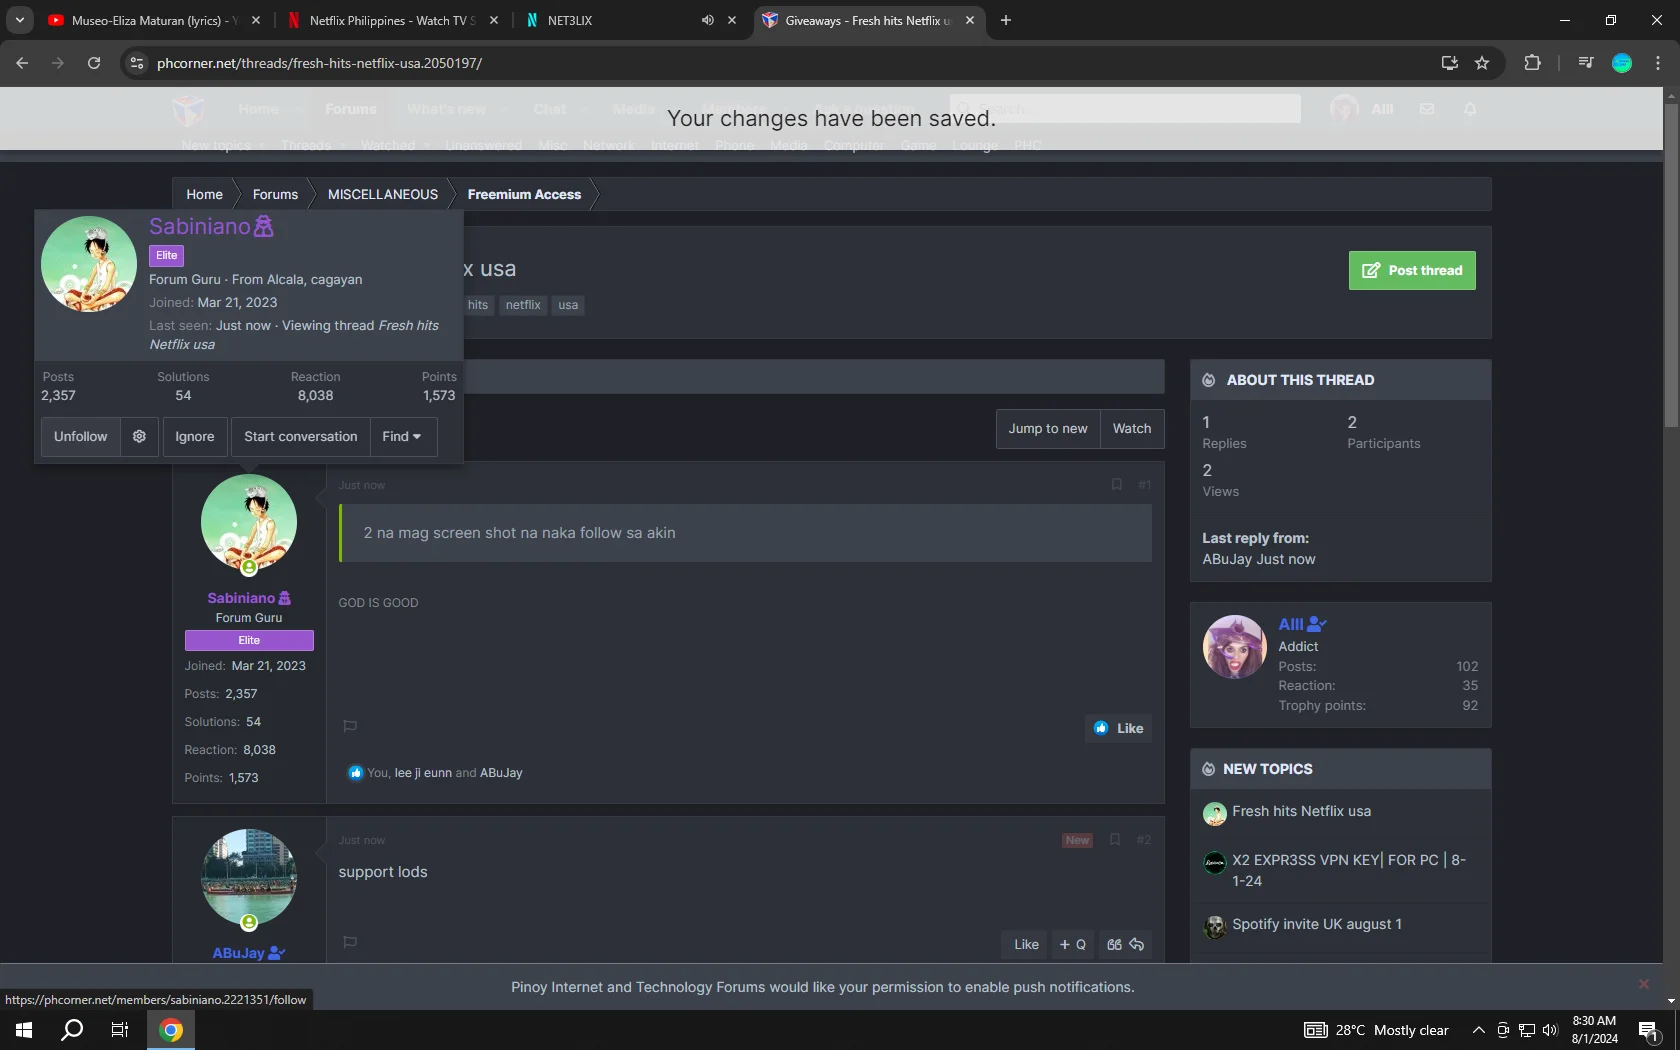
Task: Click the browser forward arrow
Action: coord(58,63)
